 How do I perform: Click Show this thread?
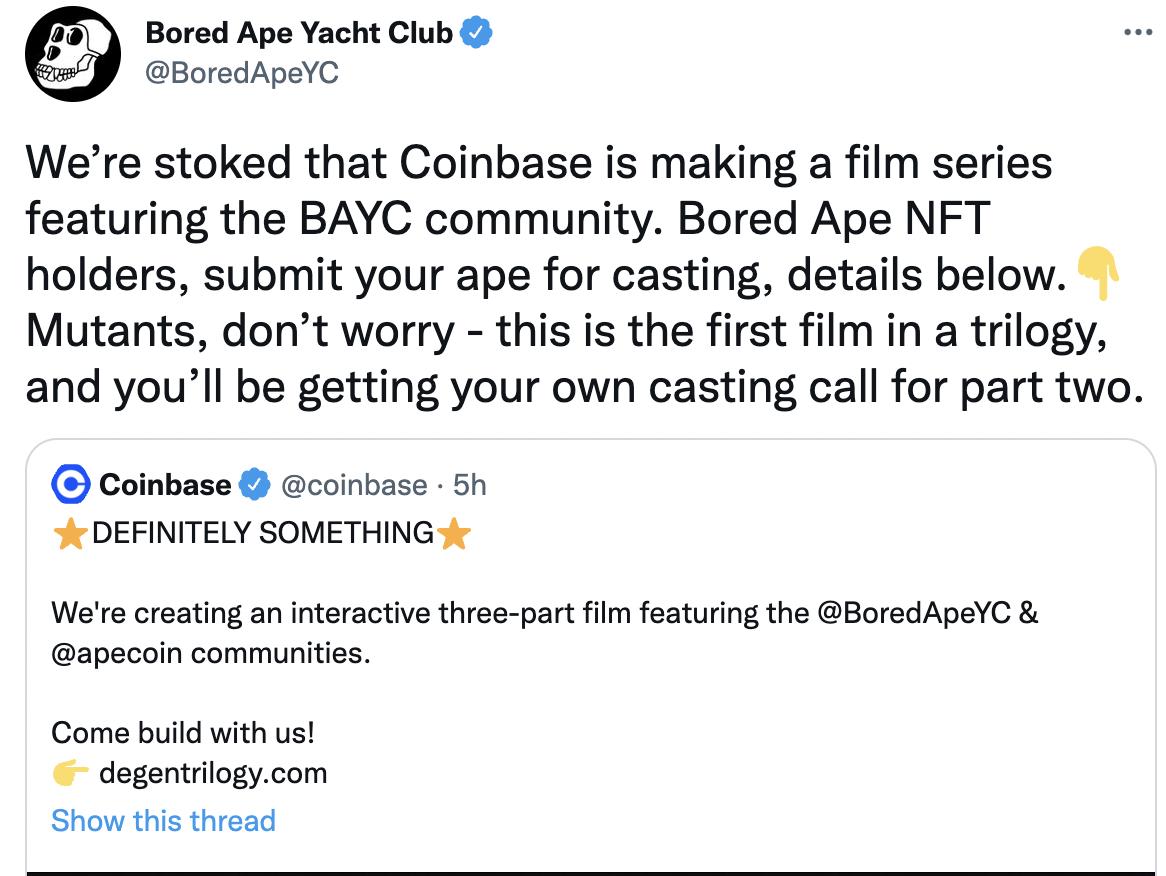click(164, 821)
